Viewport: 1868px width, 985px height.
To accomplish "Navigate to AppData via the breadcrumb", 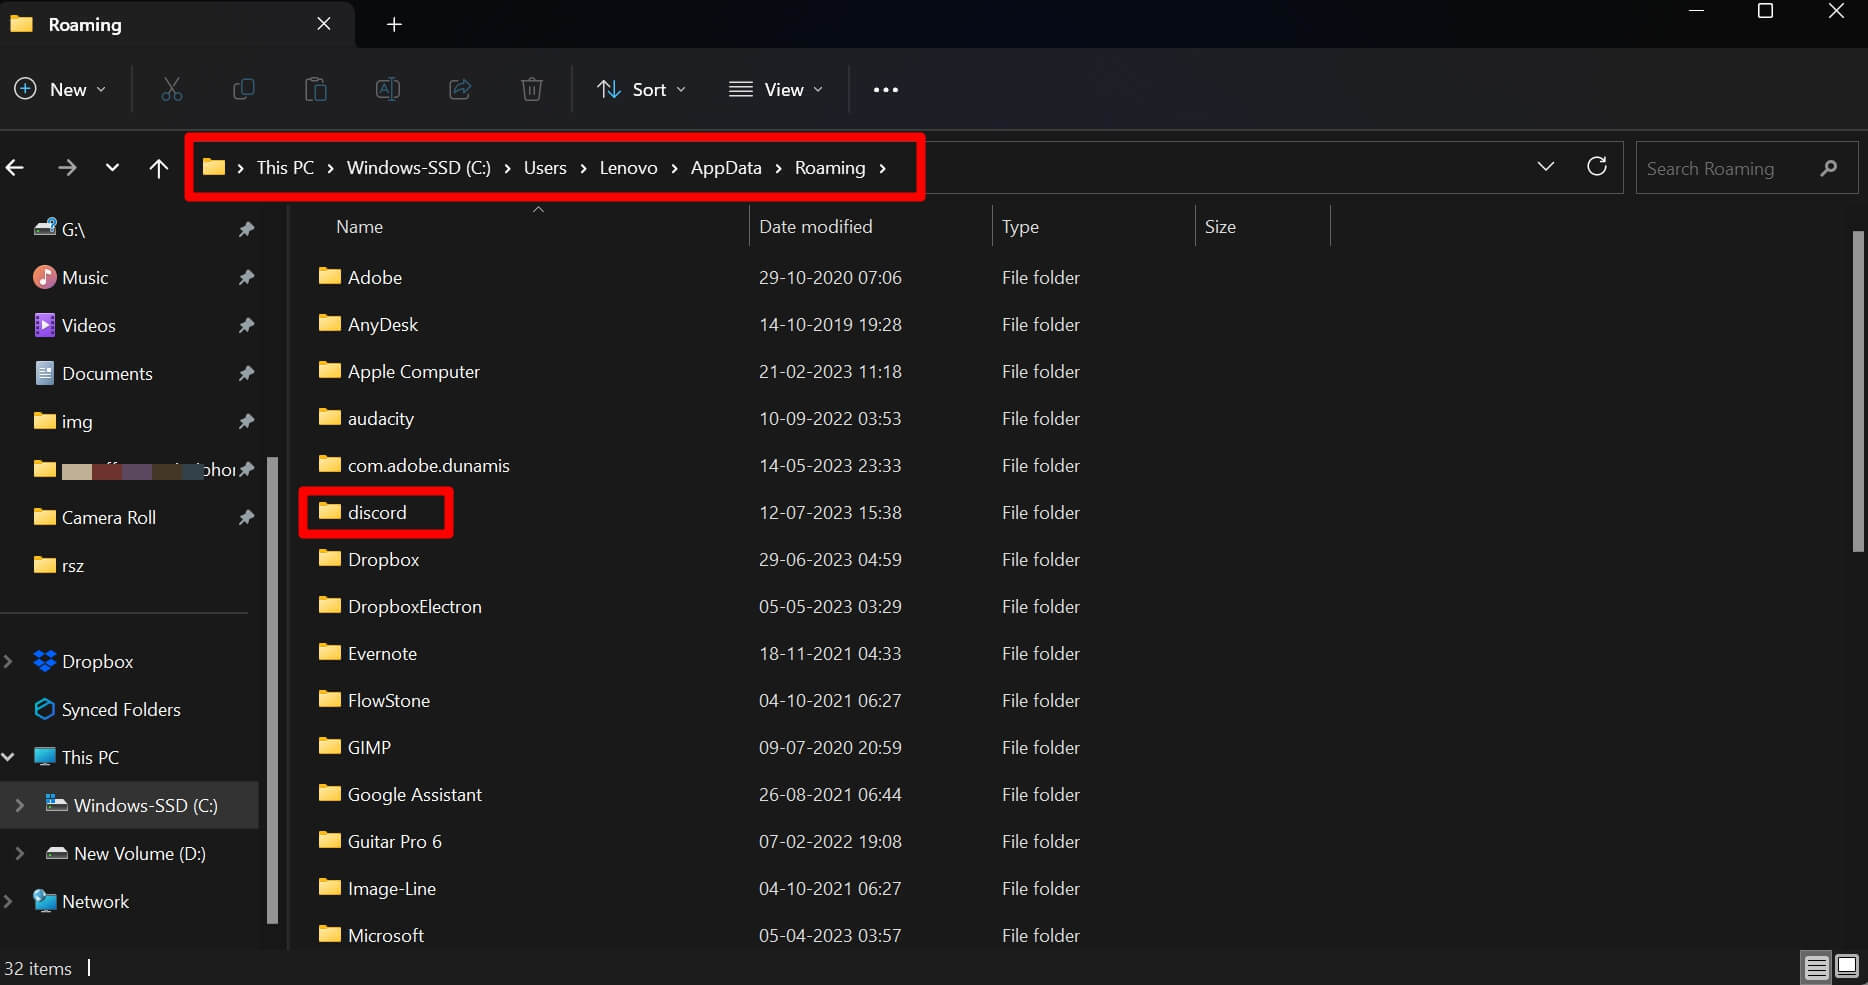I will pyautogui.click(x=726, y=167).
